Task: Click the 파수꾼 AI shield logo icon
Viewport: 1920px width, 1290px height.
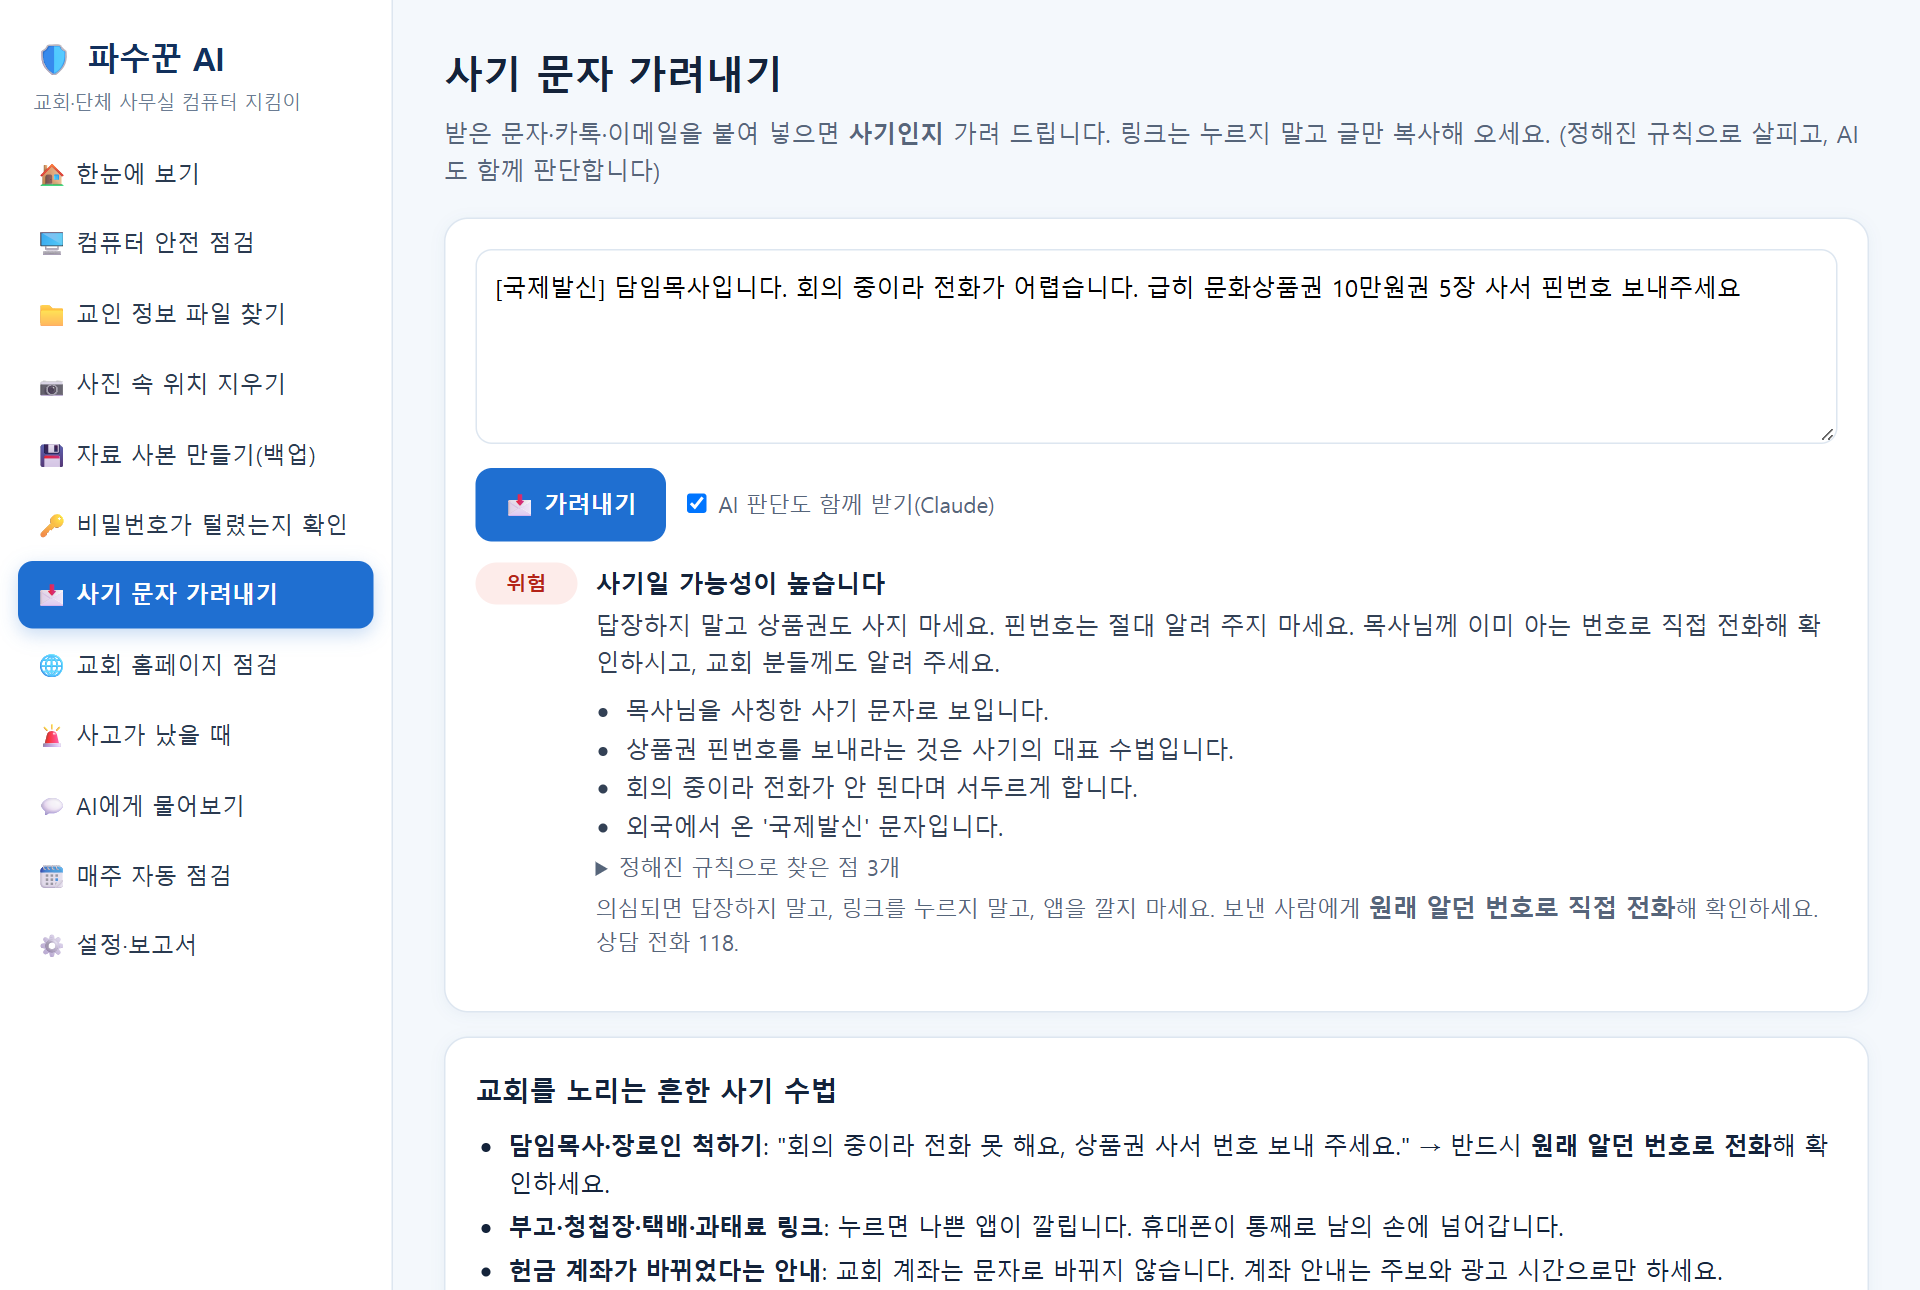Action: (54, 59)
